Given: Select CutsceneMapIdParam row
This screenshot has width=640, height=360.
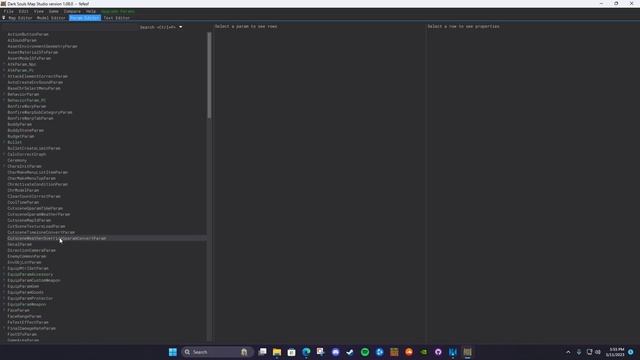Looking at the screenshot, I should tap(29, 220).
